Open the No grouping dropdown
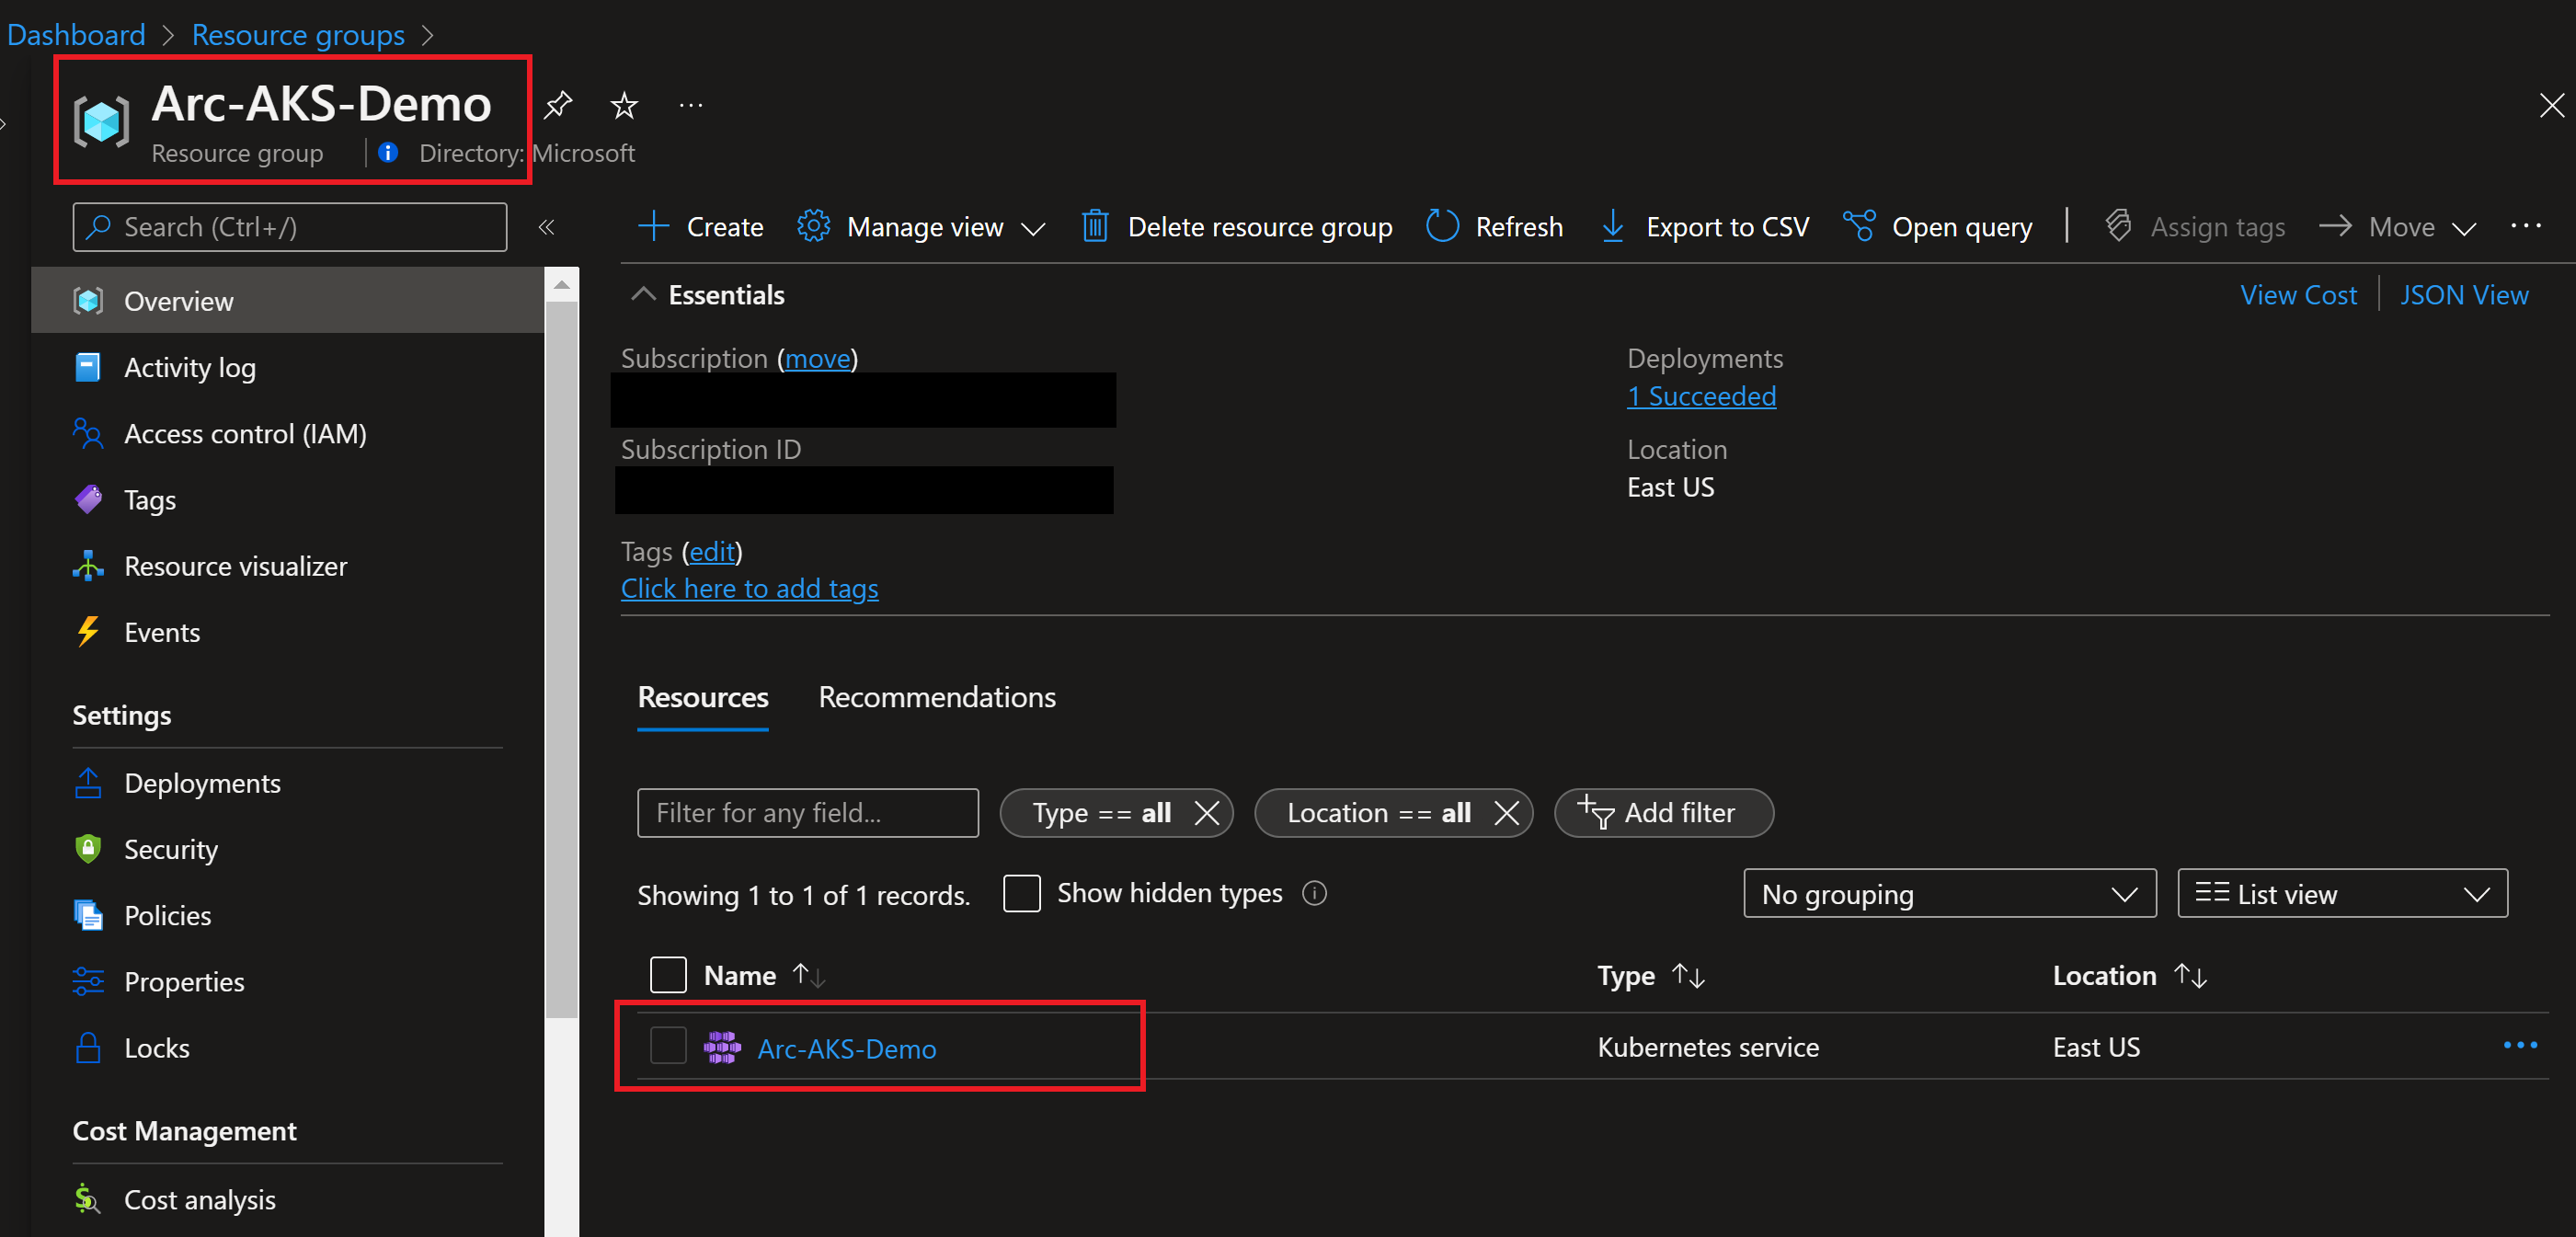The image size is (2576, 1237). (1949, 894)
